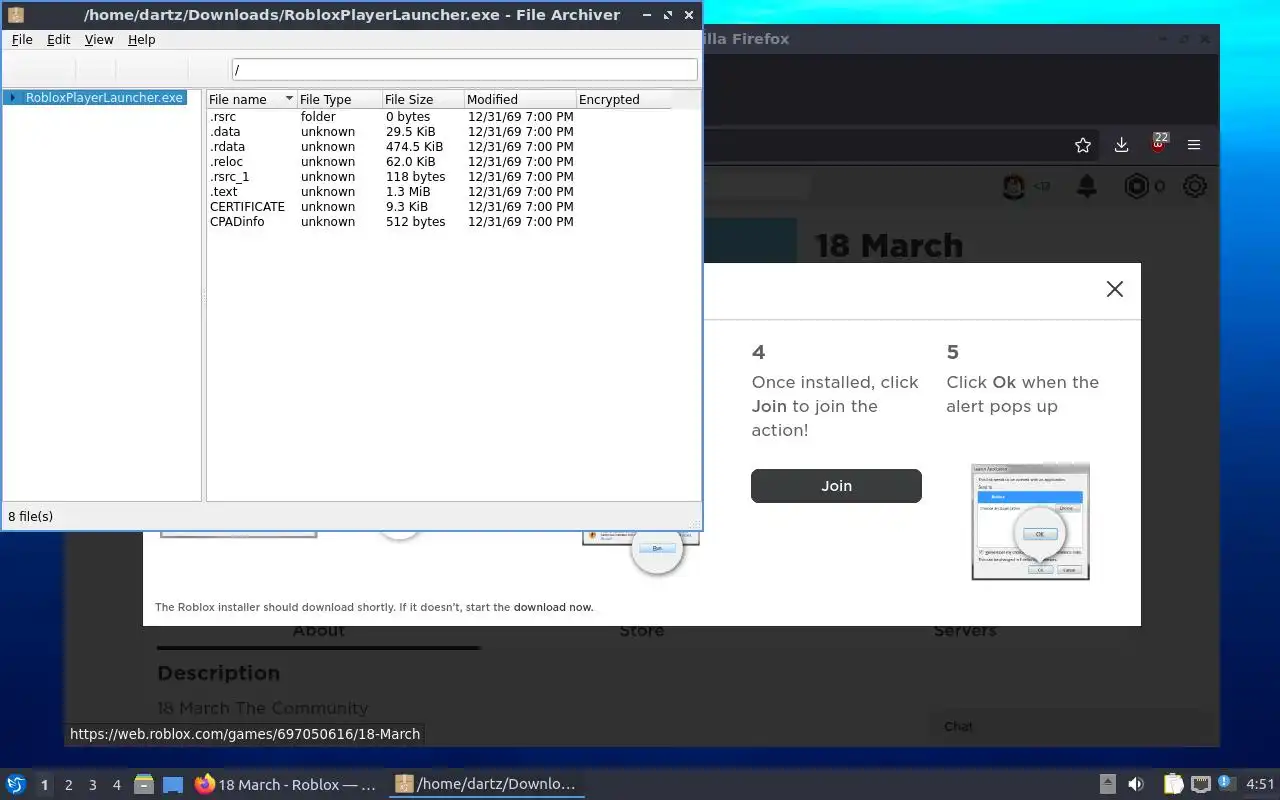Expand RobloxPlayerLauncher.exe tree node
The width and height of the screenshot is (1280, 800).
coord(12,98)
